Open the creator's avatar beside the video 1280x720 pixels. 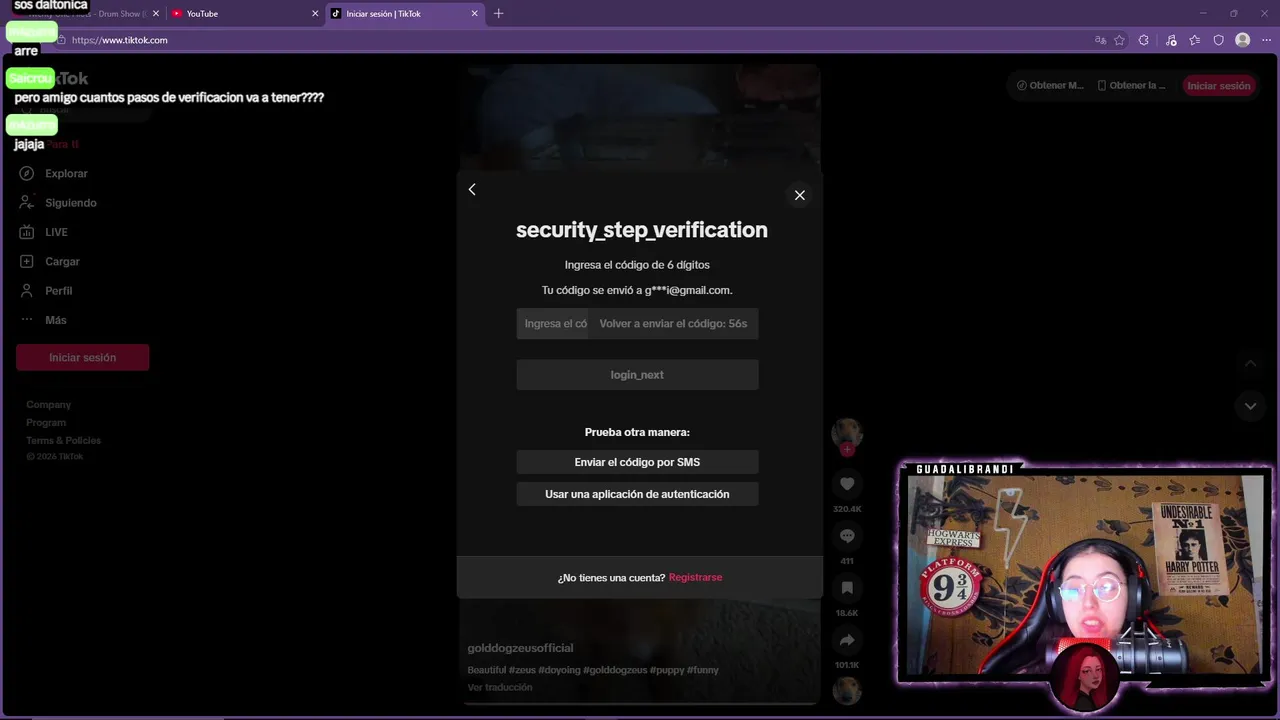coord(847,432)
